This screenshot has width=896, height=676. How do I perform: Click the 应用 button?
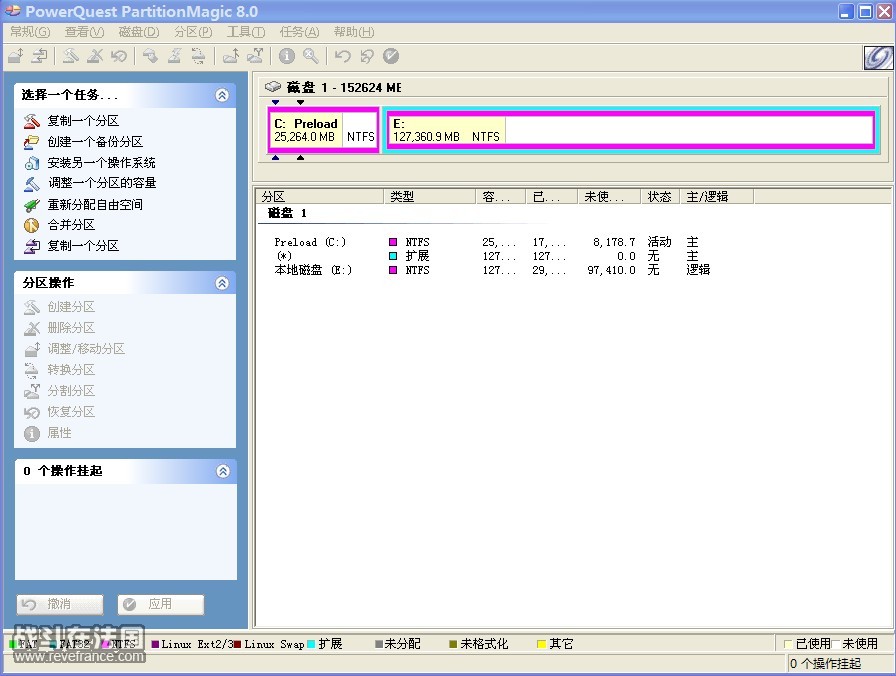[161, 604]
